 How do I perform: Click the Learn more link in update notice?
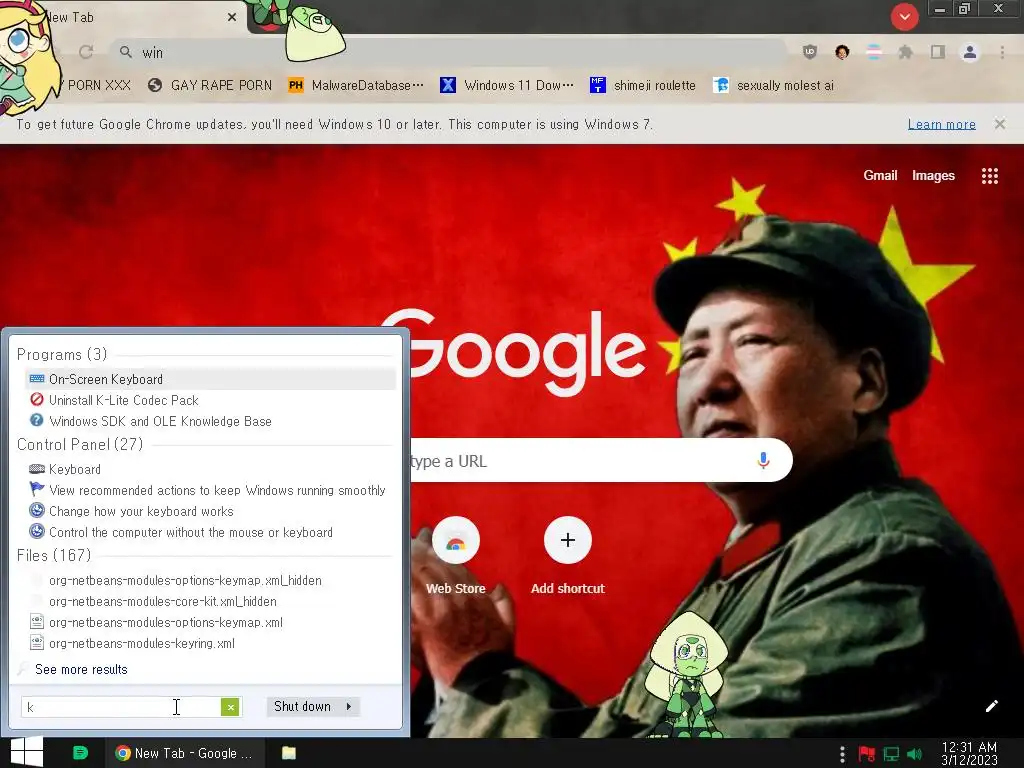click(x=941, y=124)
